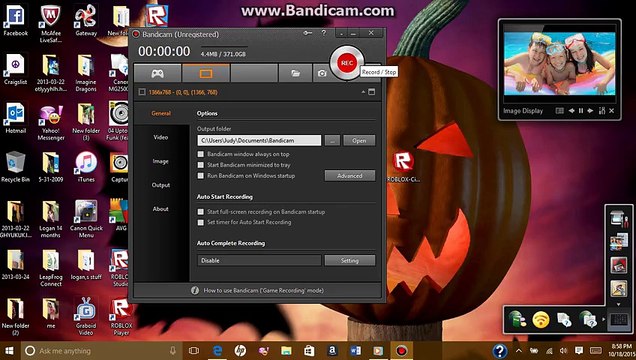The height and width of the screenshot is (360, 636).
Task: Open Yahoo! Messenger desktop shortcut
Action: (51, 122)
